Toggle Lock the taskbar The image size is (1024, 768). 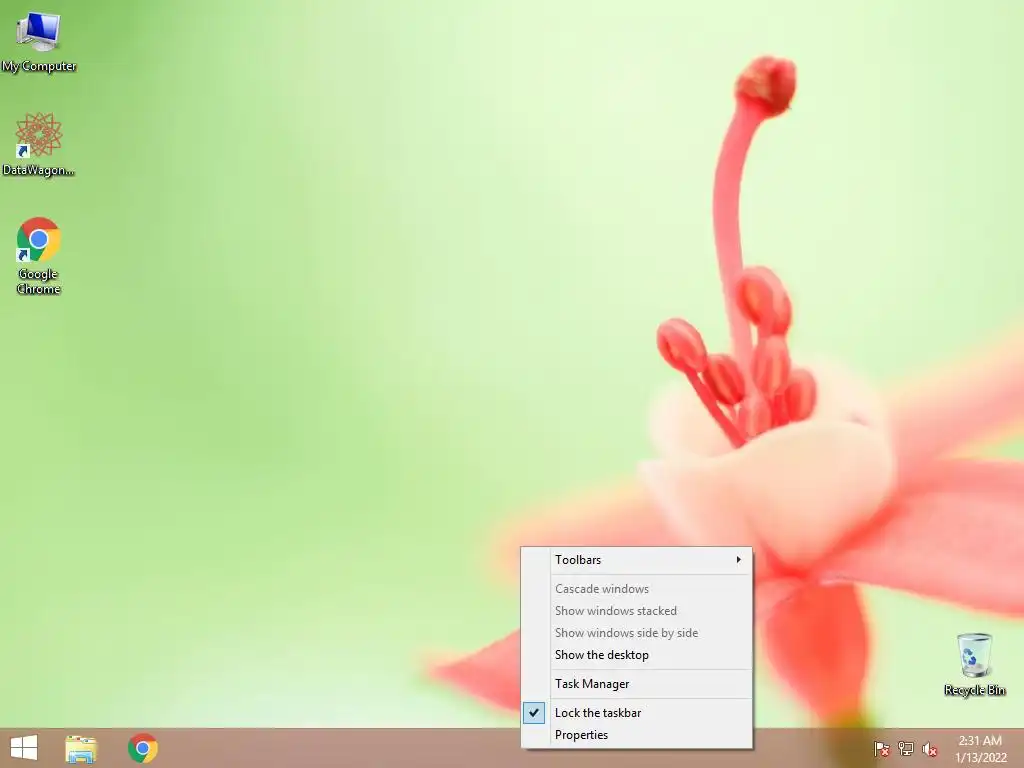636,712
